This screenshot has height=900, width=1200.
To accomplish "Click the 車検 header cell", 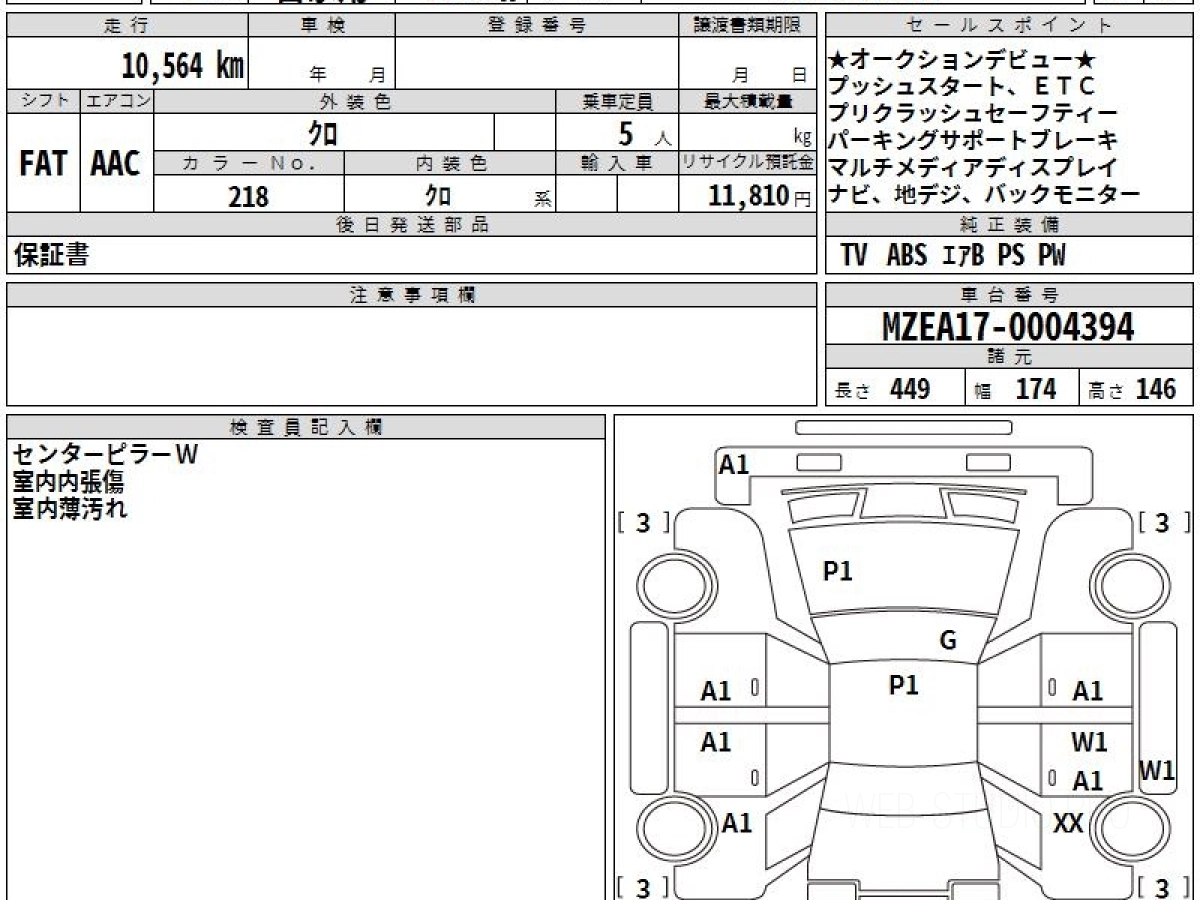I will pos(321,26).
